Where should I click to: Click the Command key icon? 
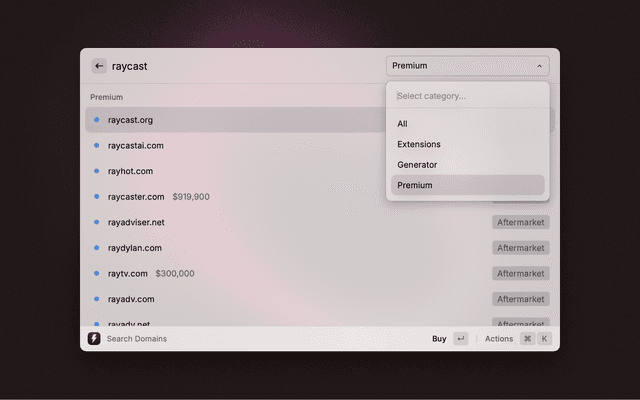click(x=527, y=339)
